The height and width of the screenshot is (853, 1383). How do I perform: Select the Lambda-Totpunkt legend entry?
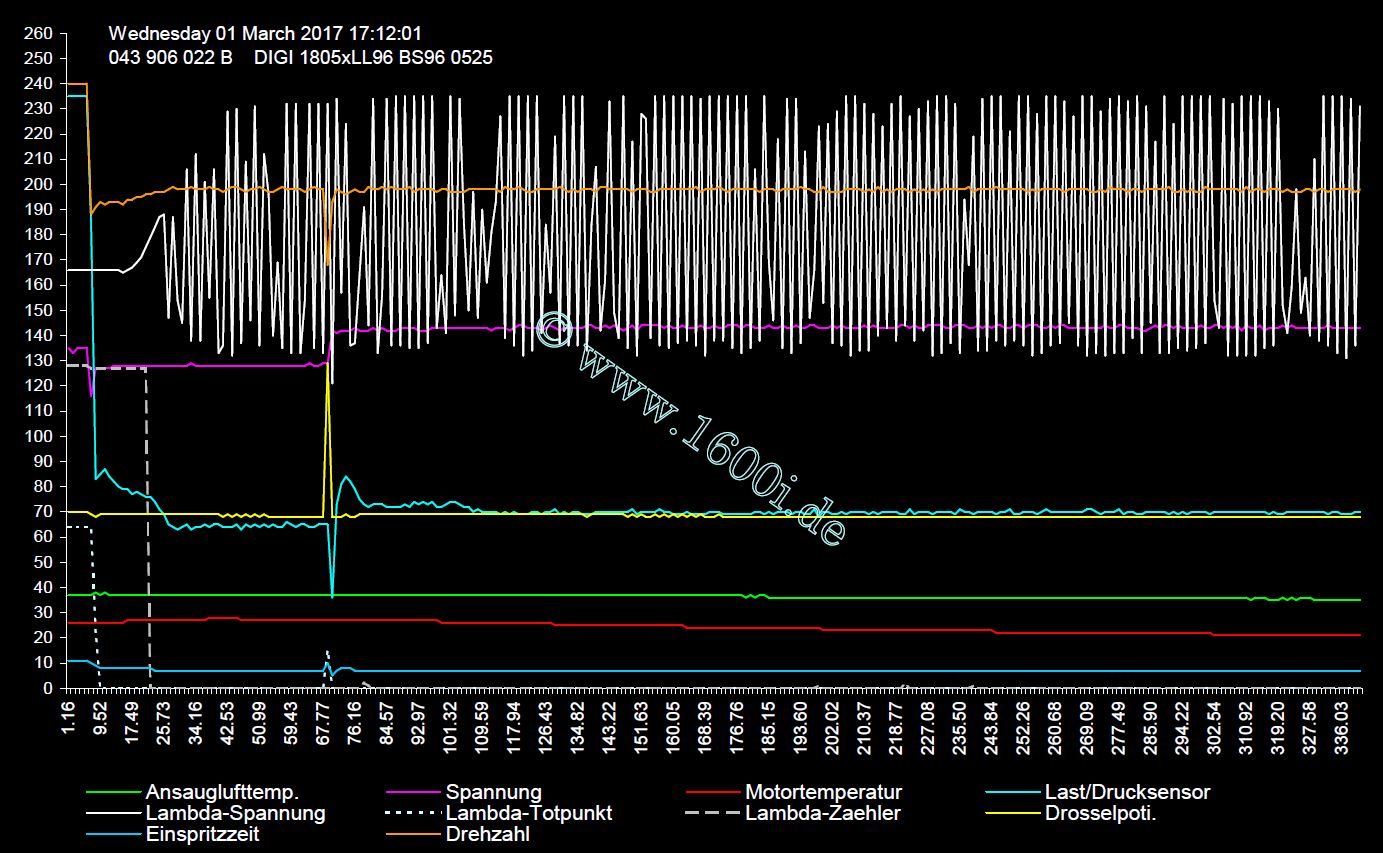pos(529,813)
